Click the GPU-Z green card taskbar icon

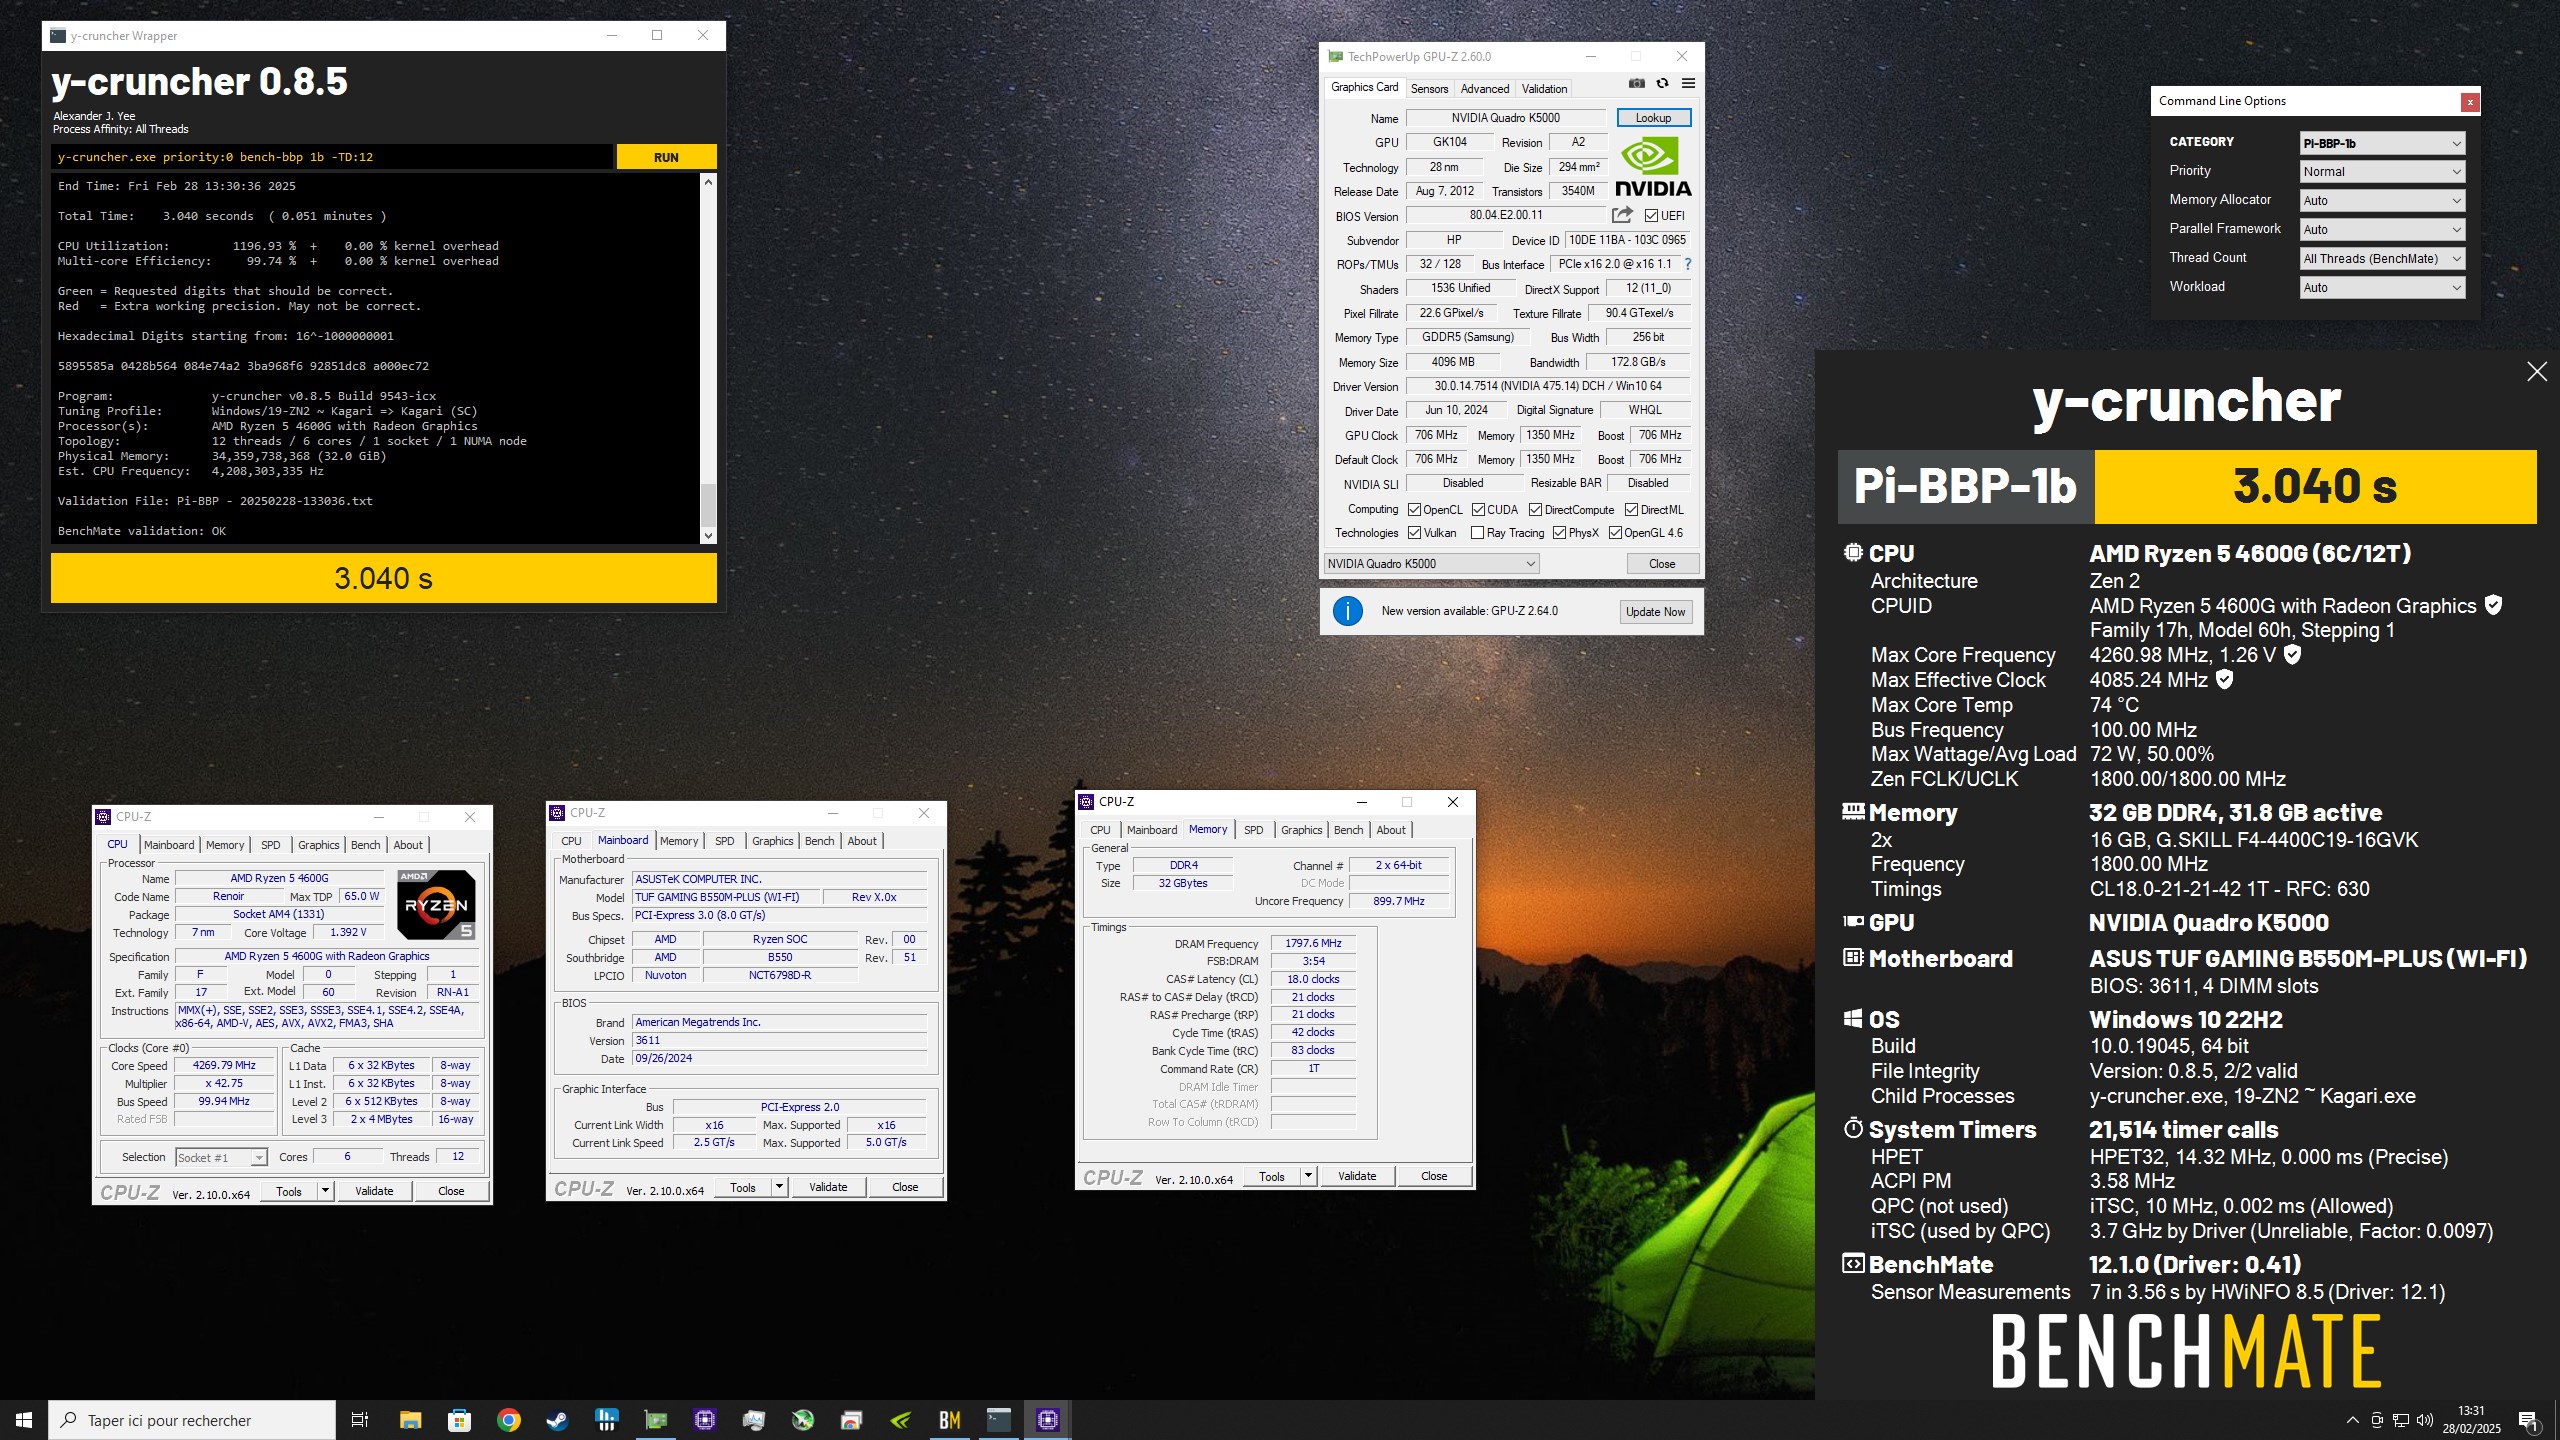click(x=655, y=1420)
